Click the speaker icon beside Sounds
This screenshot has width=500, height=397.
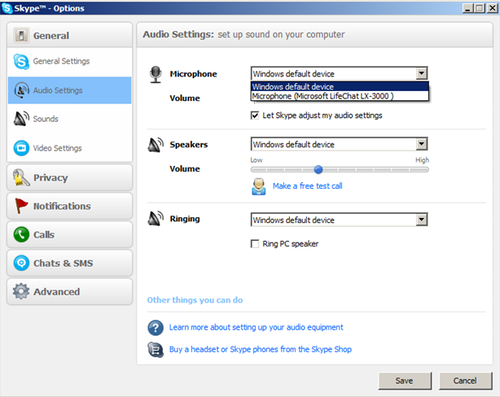(21, 119)
